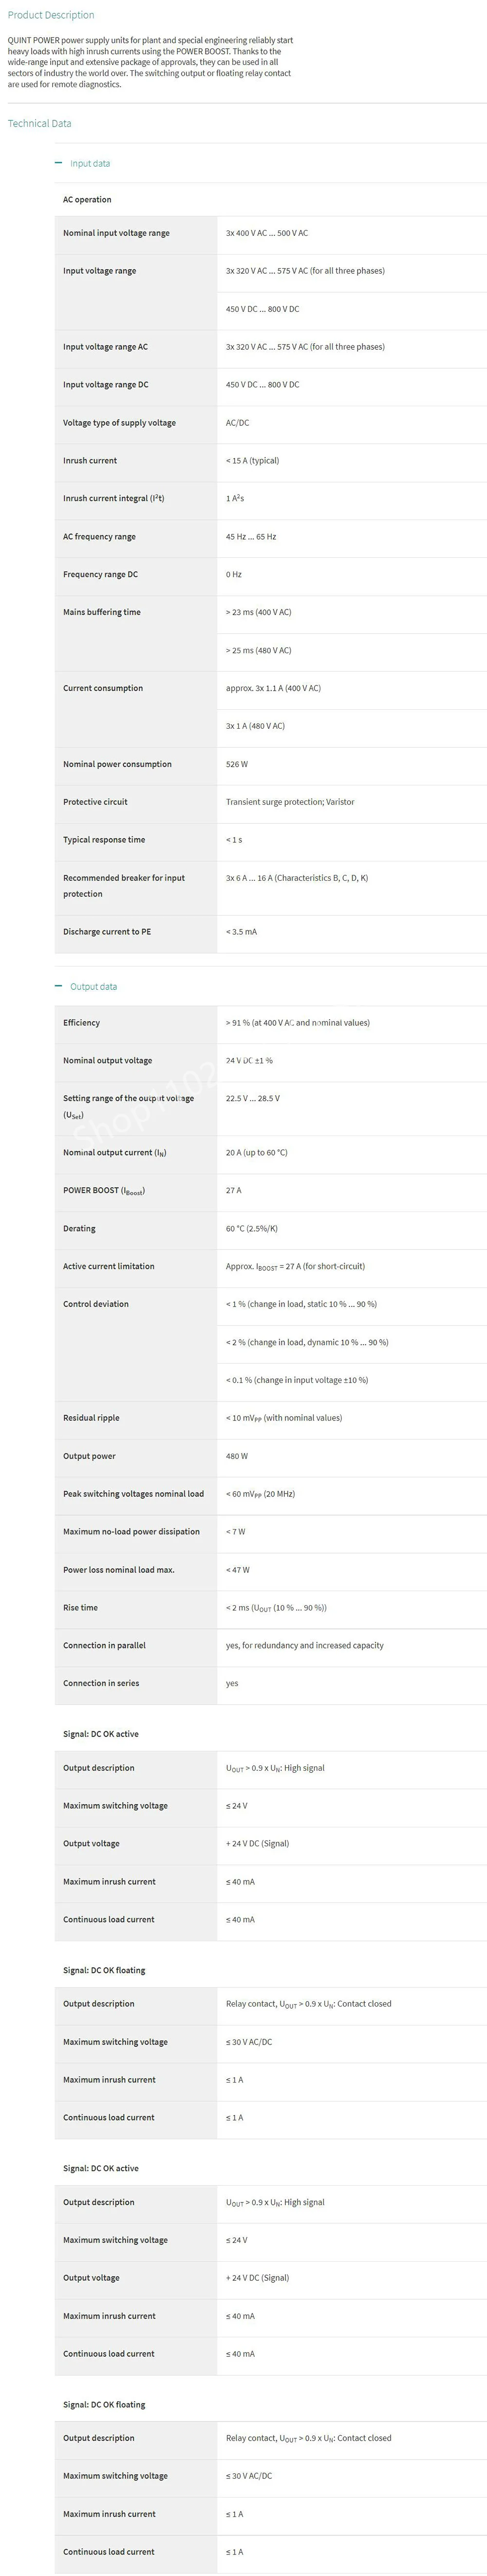Click the AC operation subheading
Image resolution: width=487 pixels, height=2576 pixels.
tap(87, 200)
